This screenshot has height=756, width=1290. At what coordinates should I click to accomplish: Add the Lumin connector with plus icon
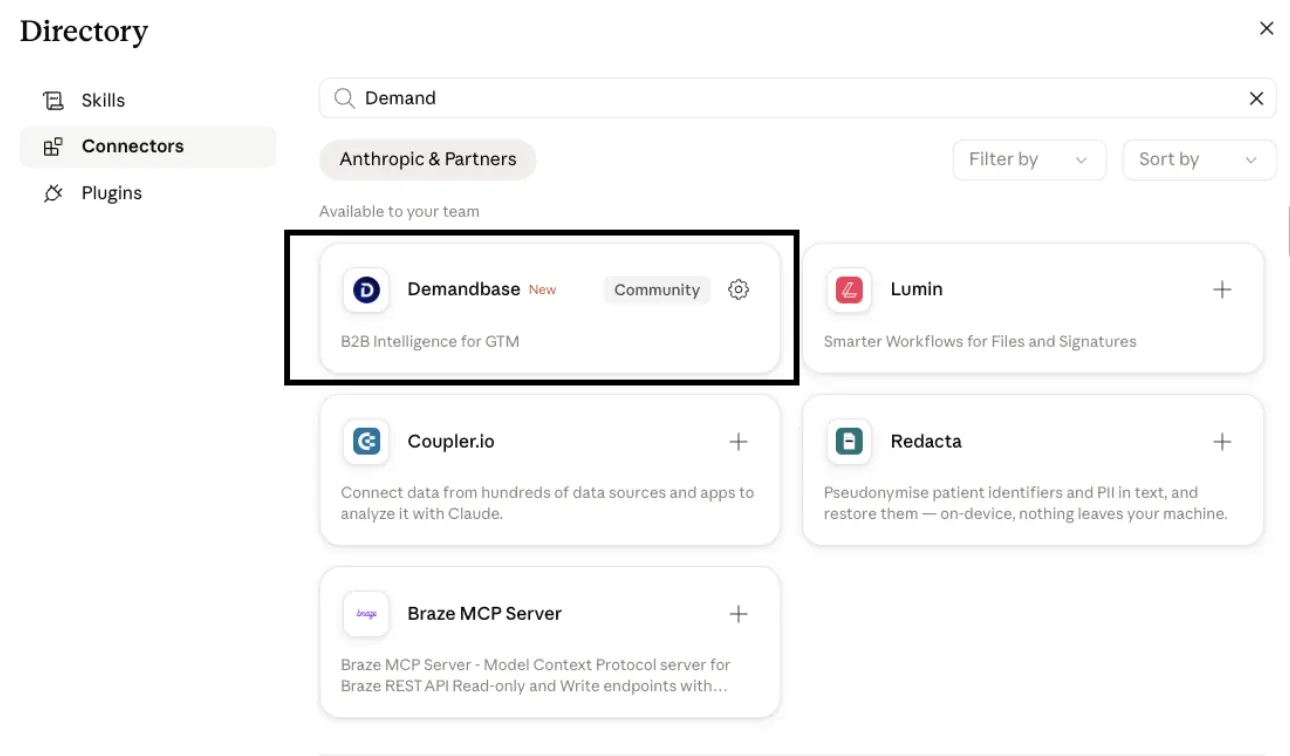(x=1221, y=290)
